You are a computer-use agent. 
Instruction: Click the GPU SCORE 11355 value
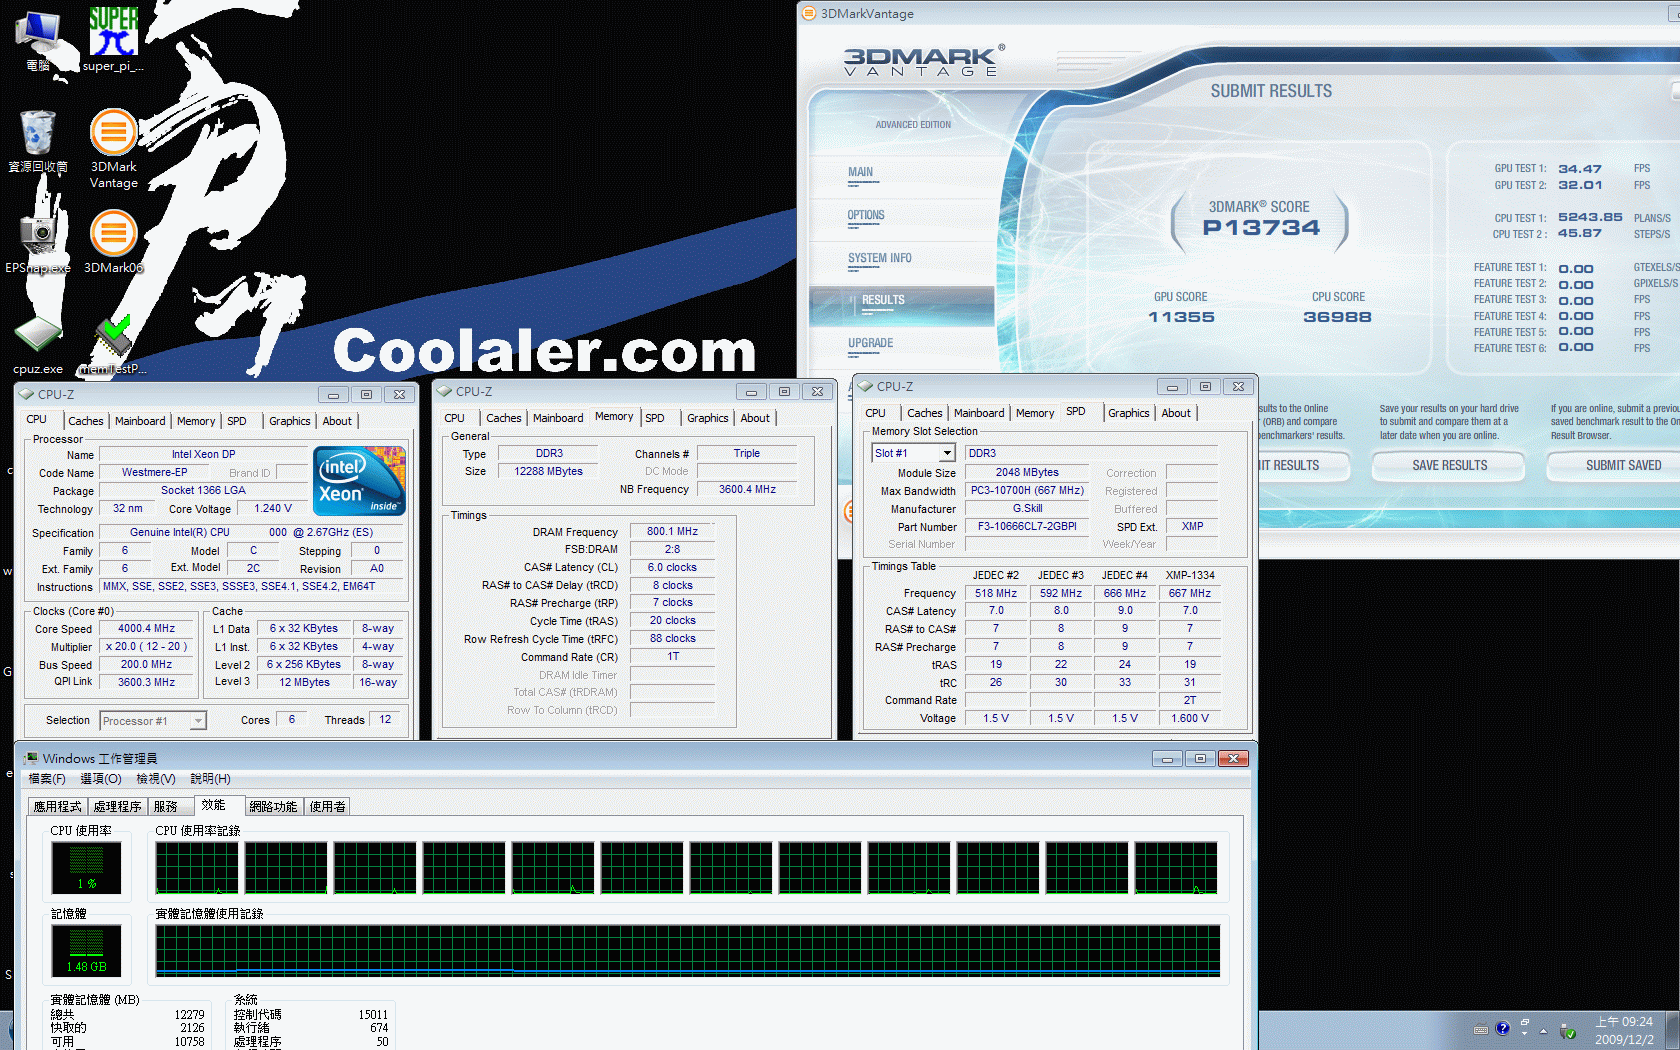[1181, 317]
